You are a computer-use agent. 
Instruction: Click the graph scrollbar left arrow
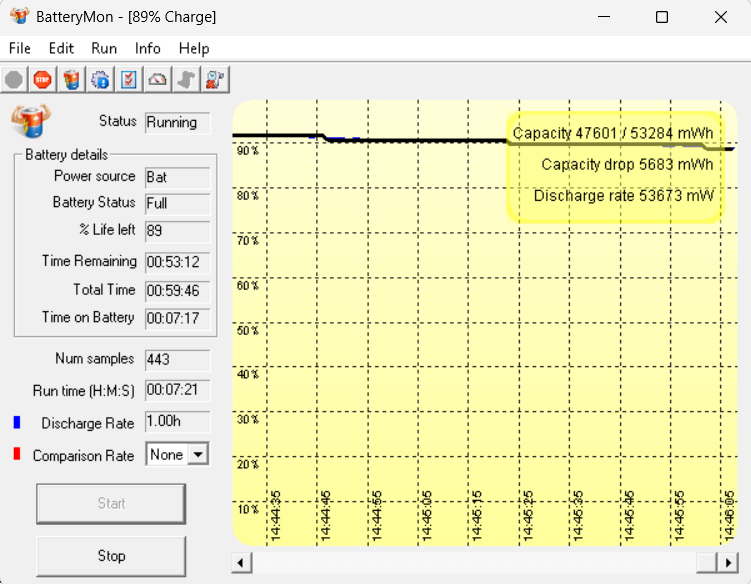click(x=241, y=562)
